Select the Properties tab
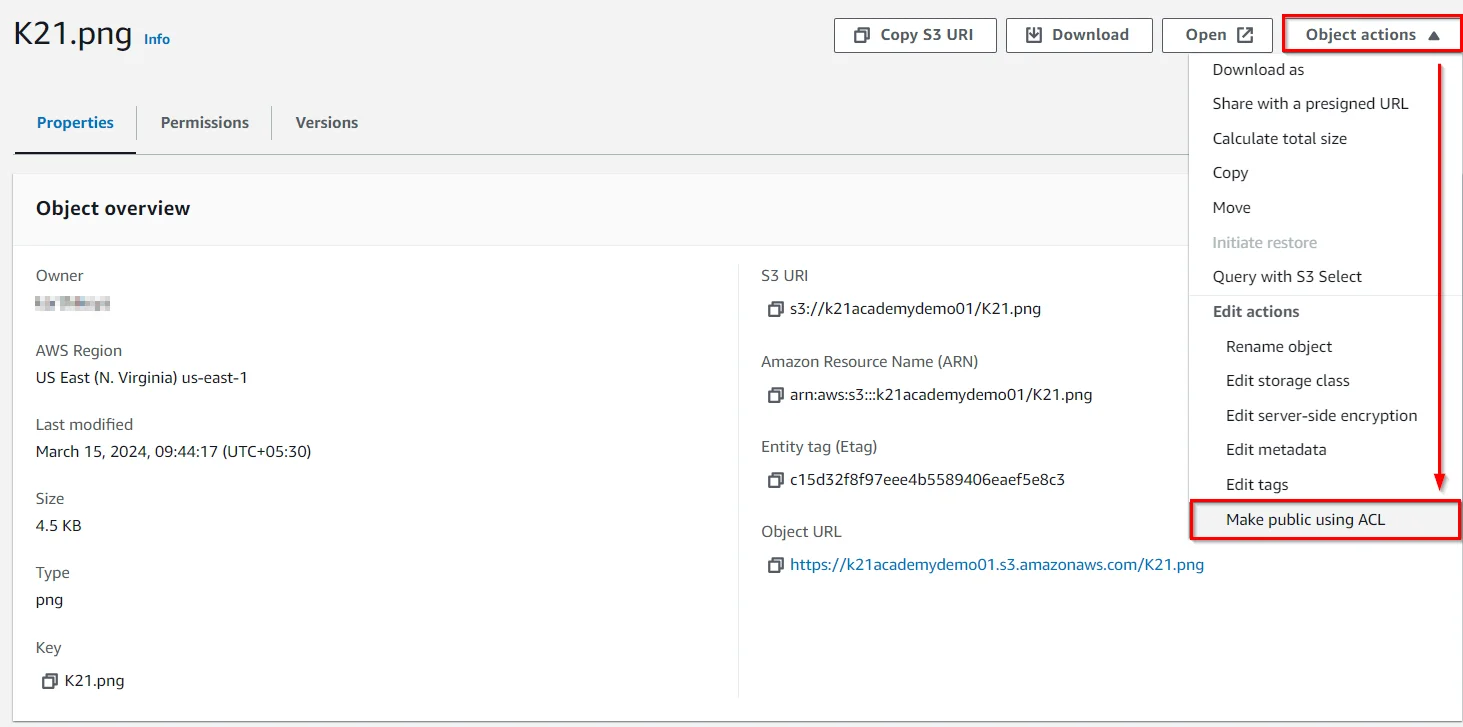This screenshot has height=727, width=1463. 75,123
